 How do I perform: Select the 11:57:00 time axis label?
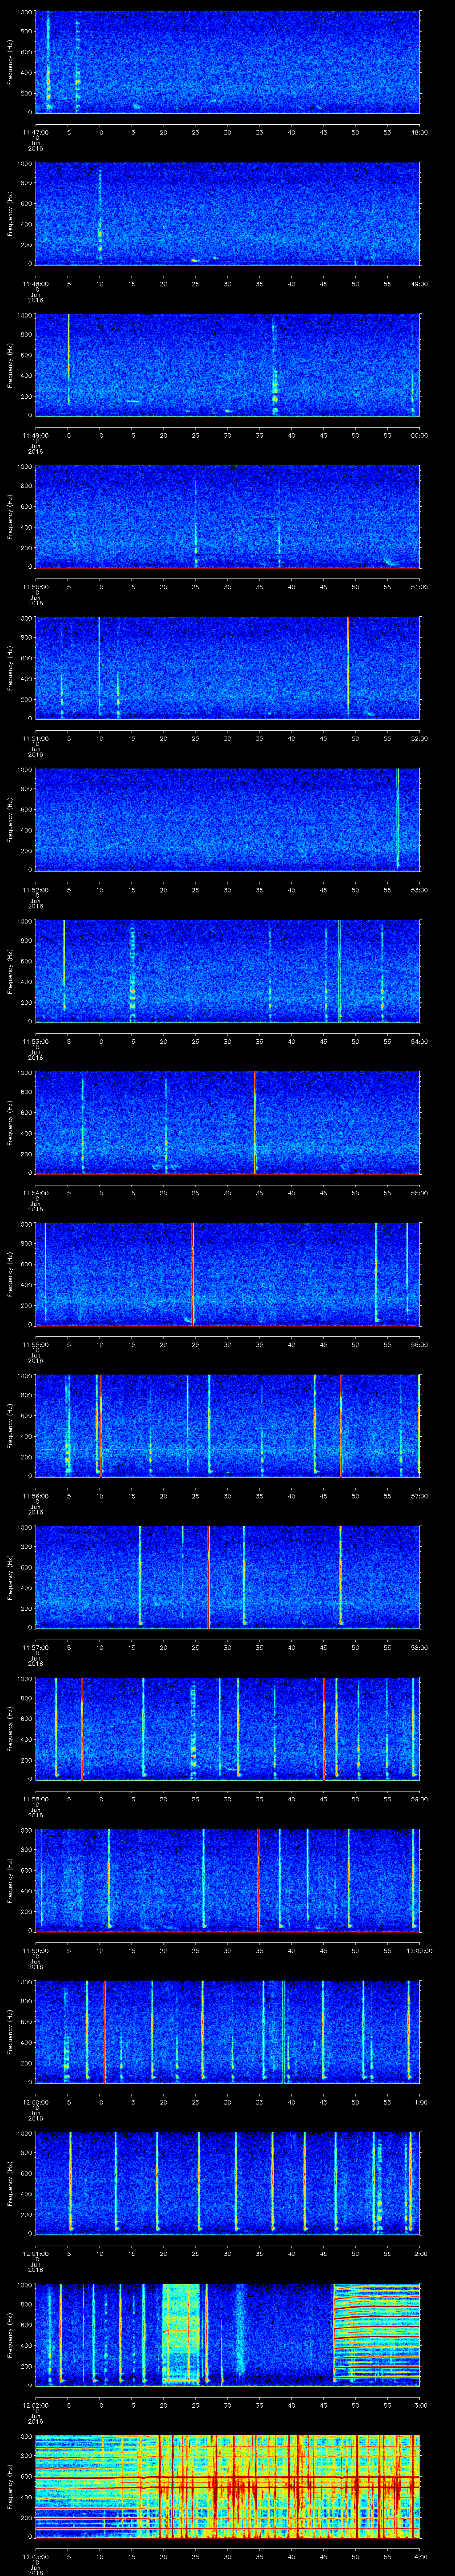[x=35, y=1647]
